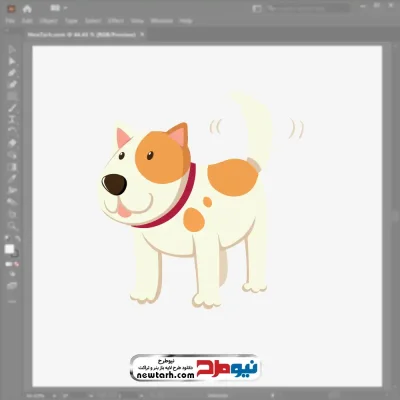The image size is (400, 400).
Task: Close the NewTarh.com document tab
Action: pyautogui.click(x=142, y=34)
